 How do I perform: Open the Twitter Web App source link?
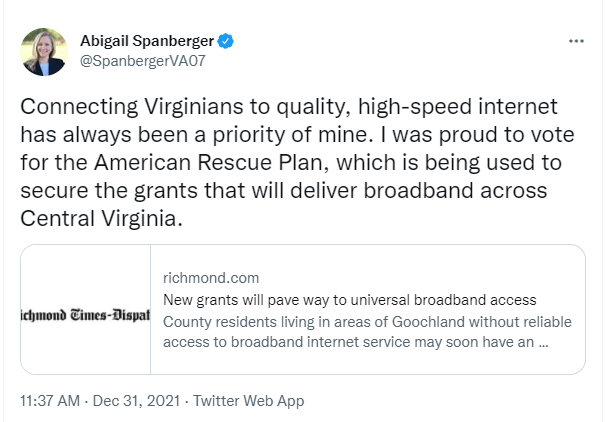coord(248,401)
